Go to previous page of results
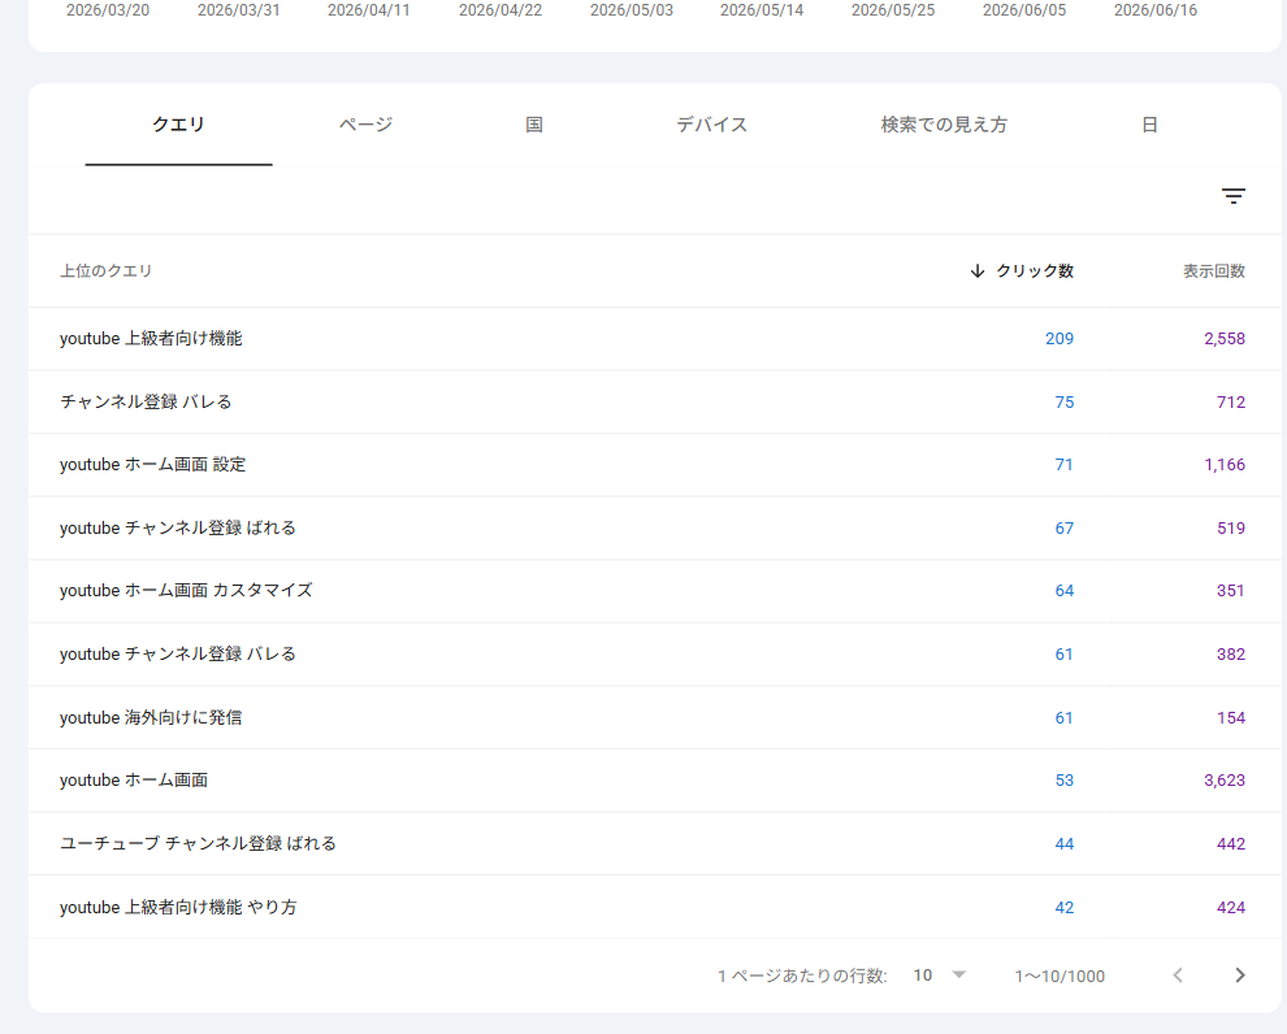Viewport: 1287px width, 1034px height. 1178,975
